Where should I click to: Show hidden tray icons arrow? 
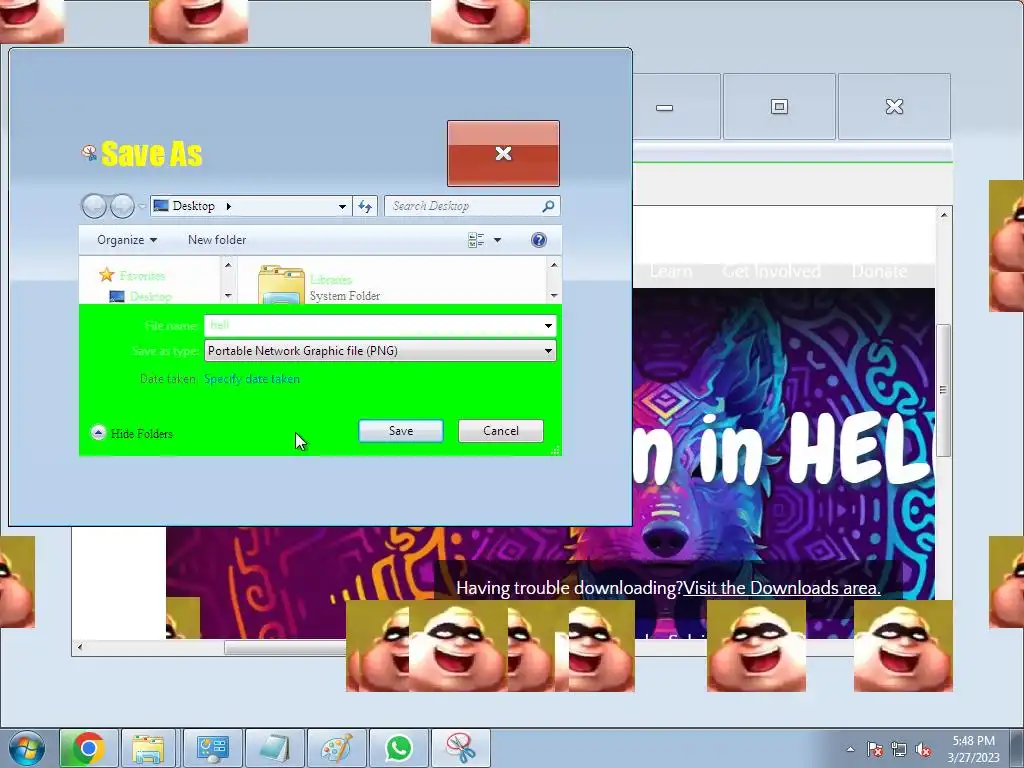(850, 749)
